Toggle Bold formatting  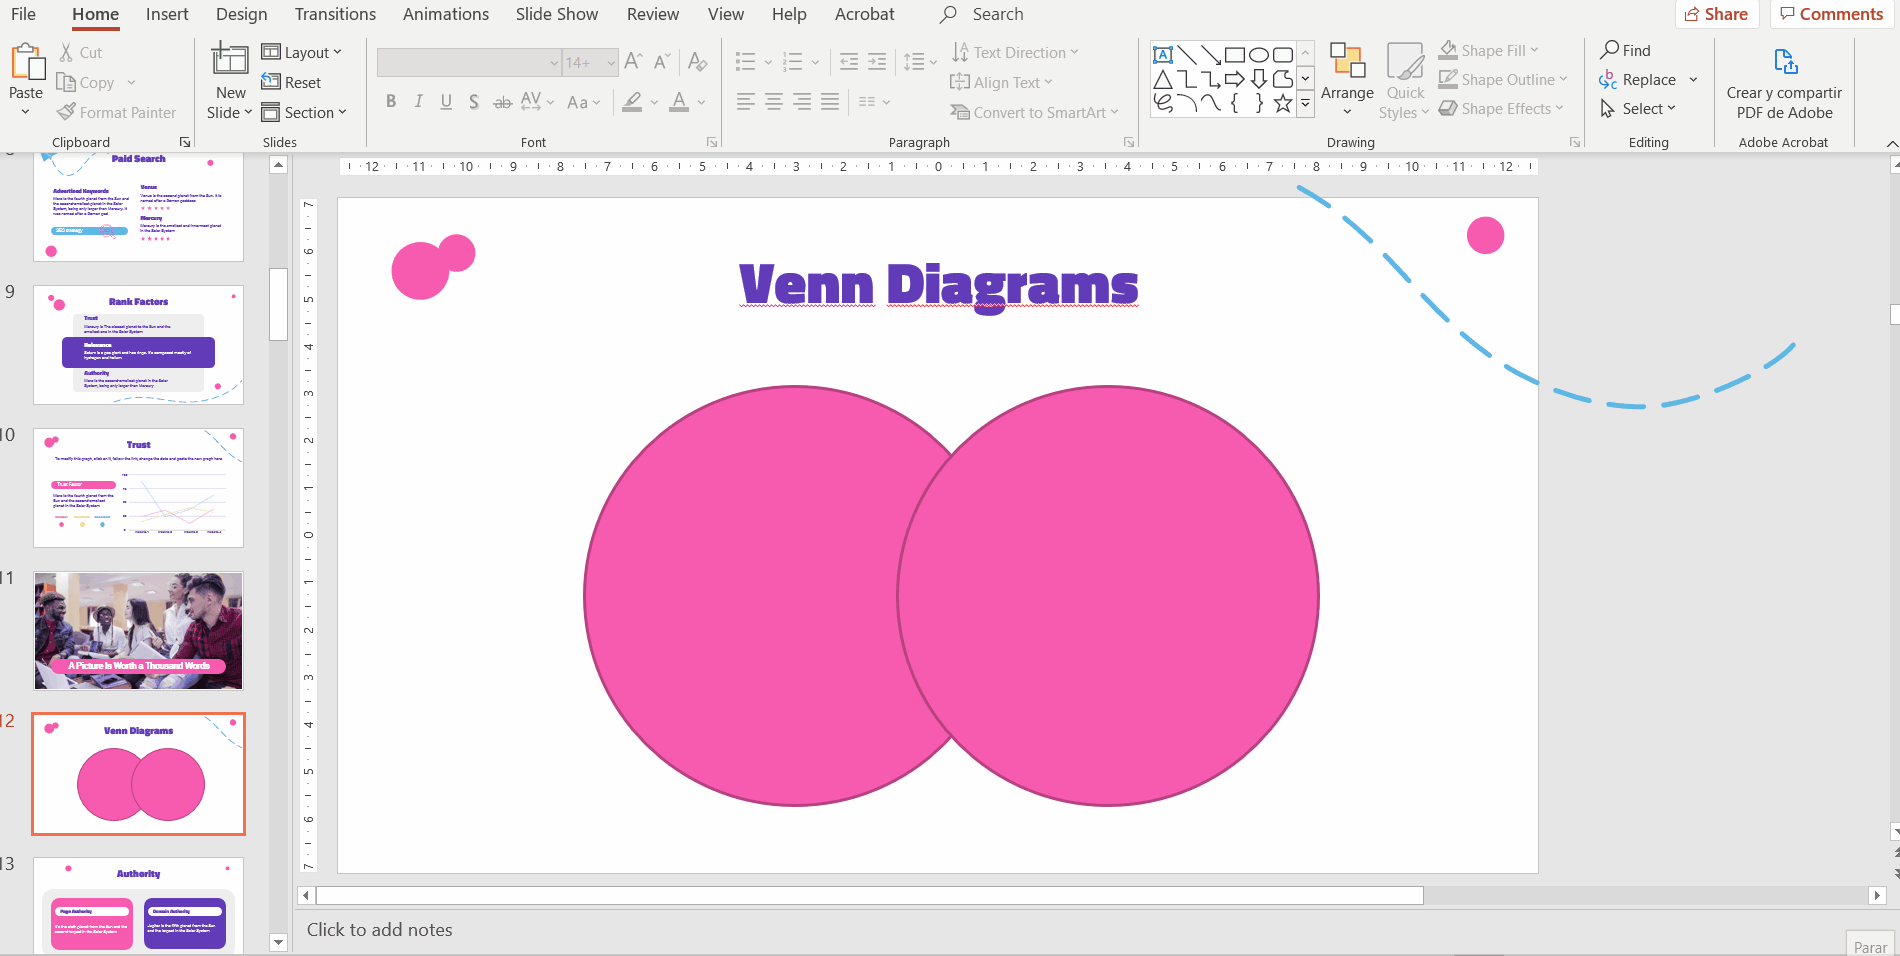point(391,101)
